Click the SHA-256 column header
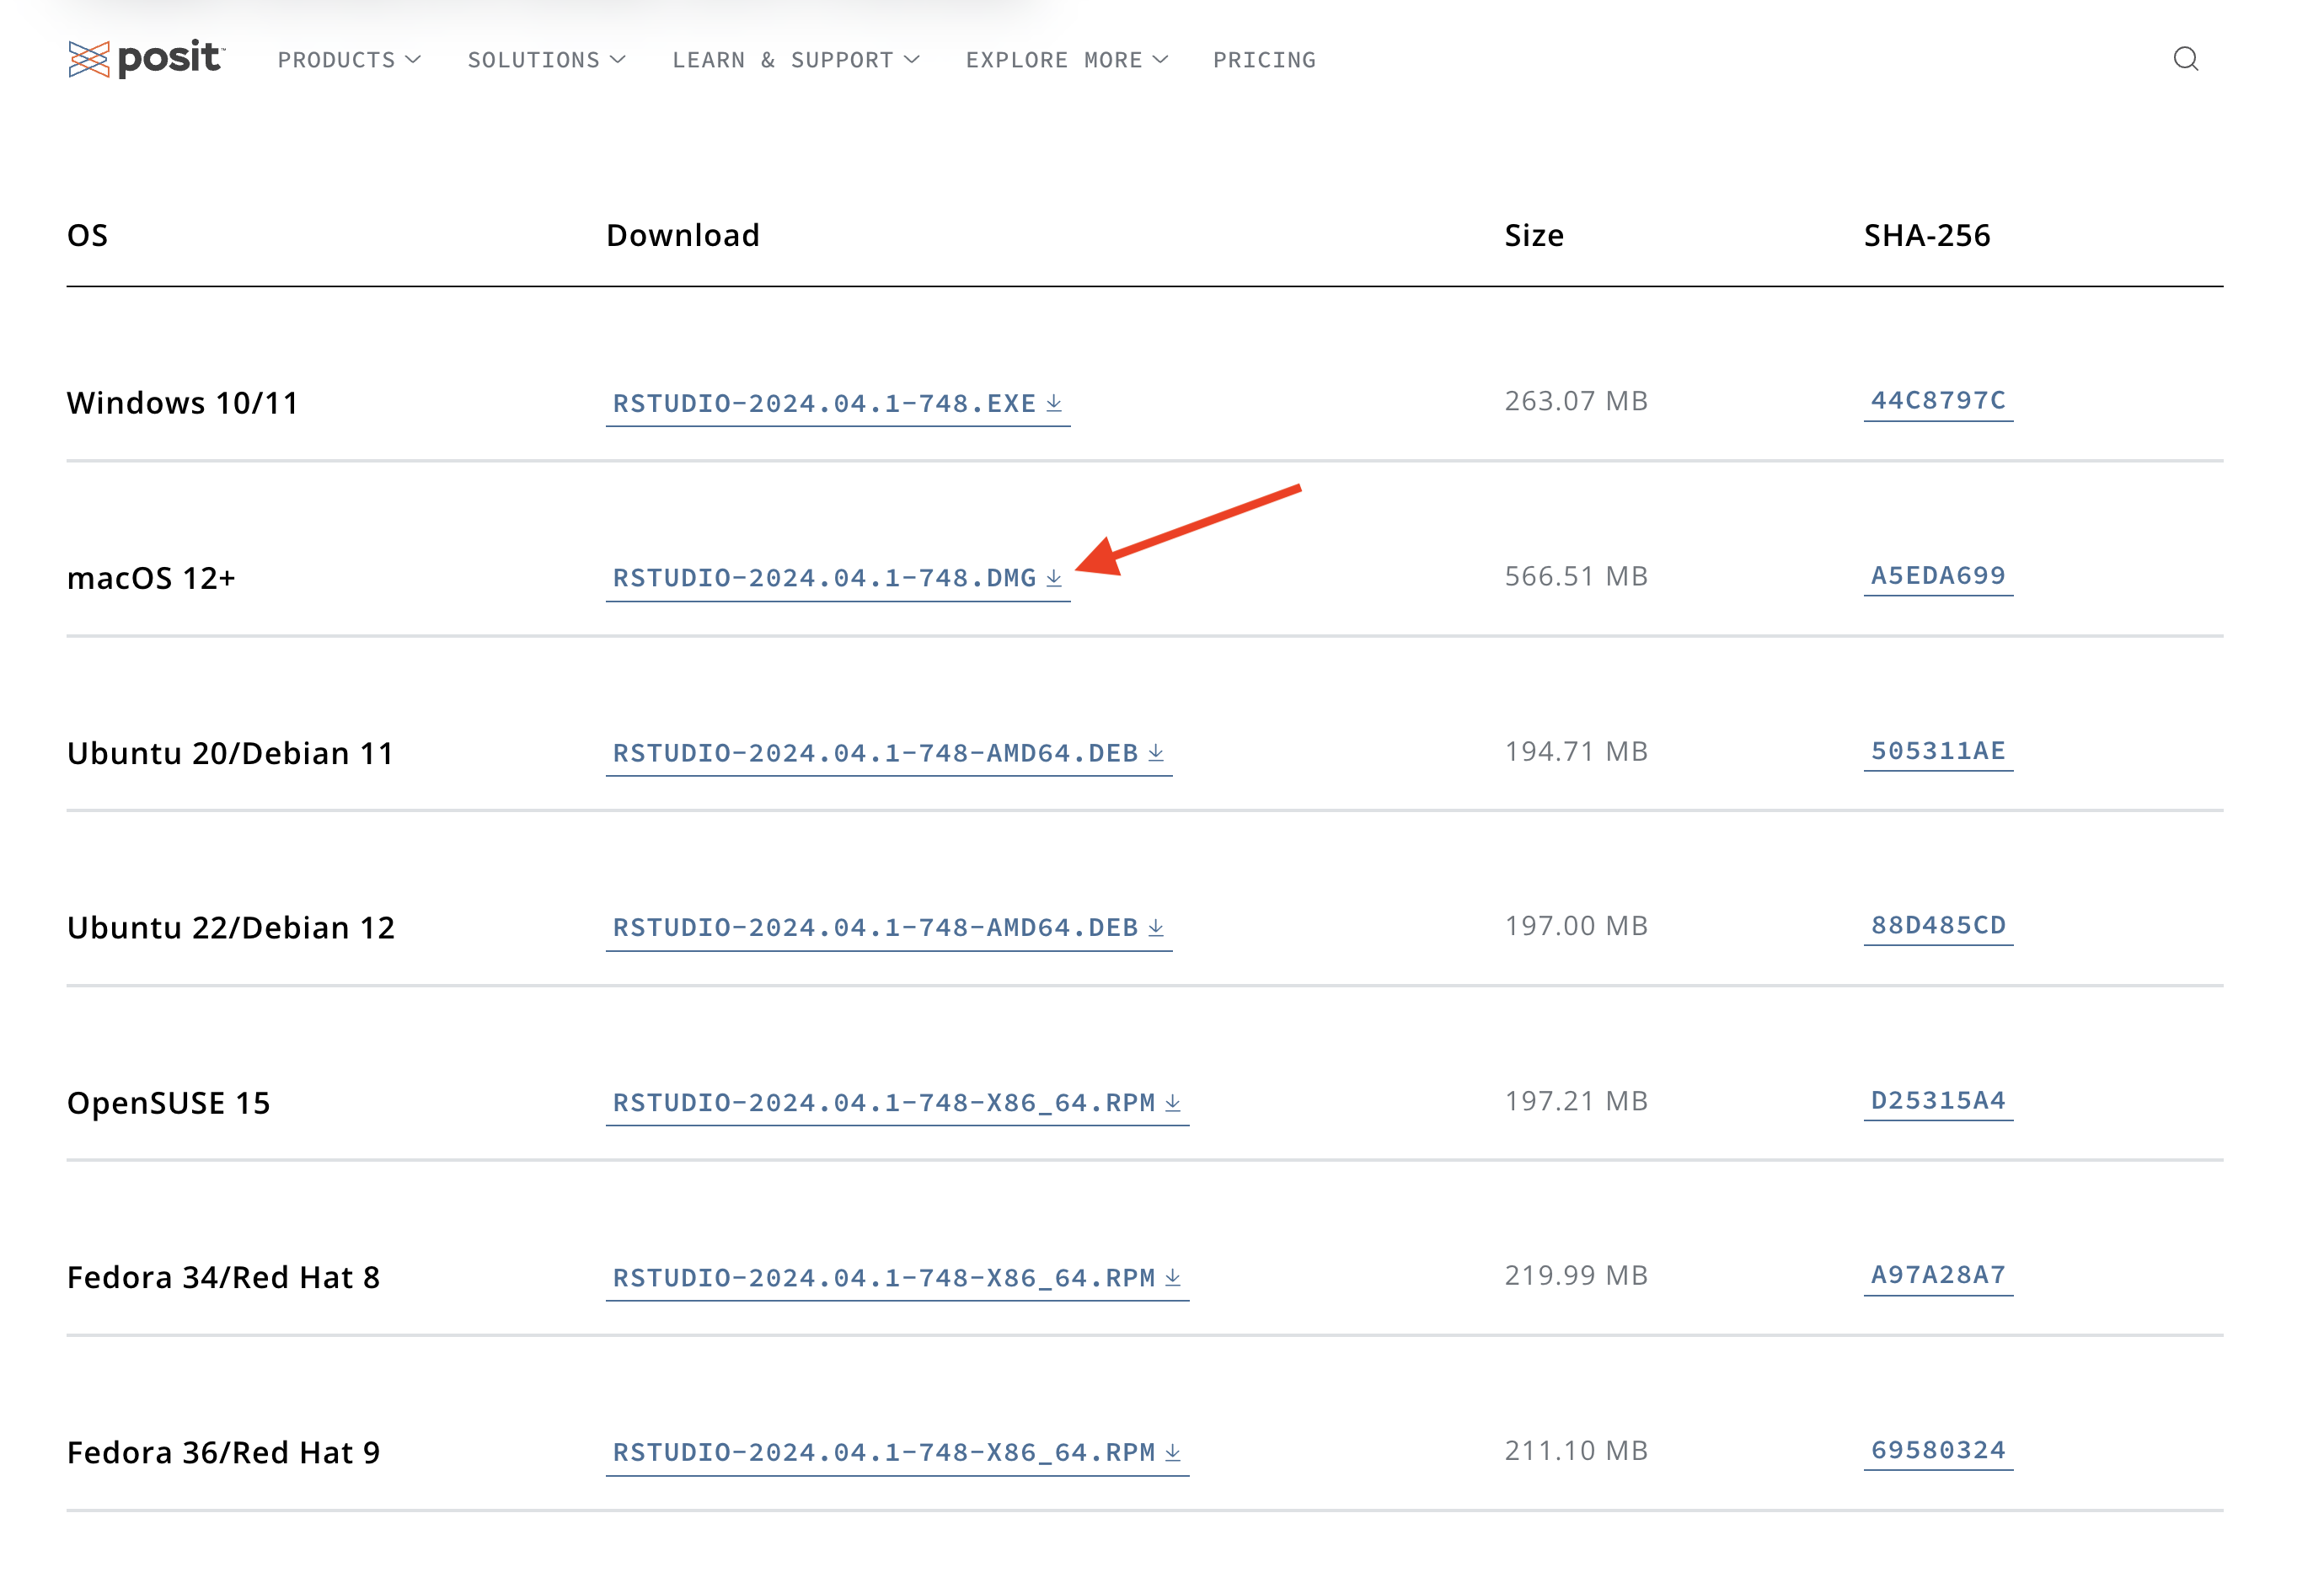This screenshot has width=2324, height=1572. tap(1927, 235)
